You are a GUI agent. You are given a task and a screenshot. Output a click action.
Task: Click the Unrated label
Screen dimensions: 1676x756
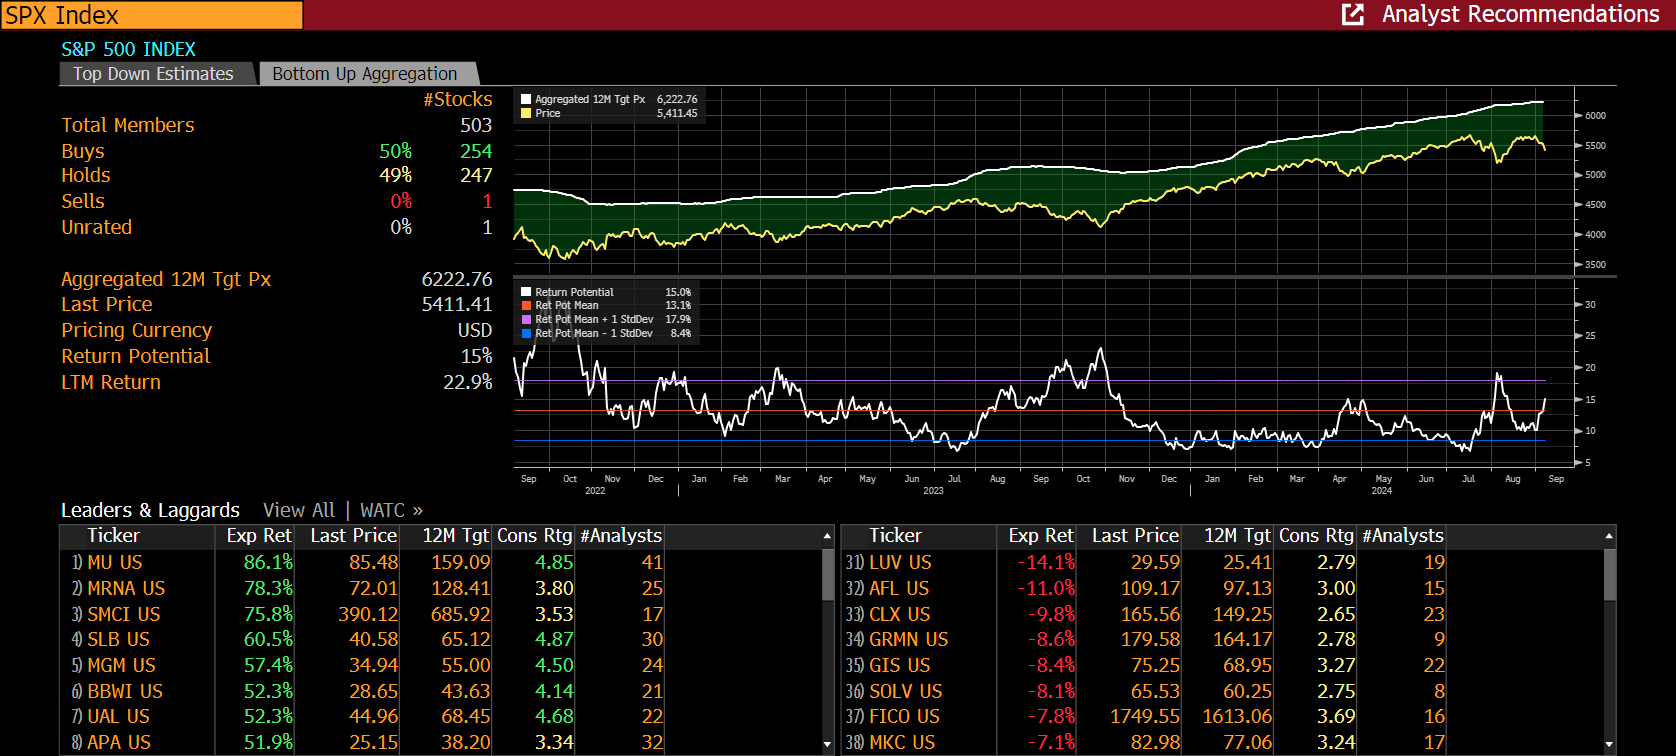tap(97, 228)
